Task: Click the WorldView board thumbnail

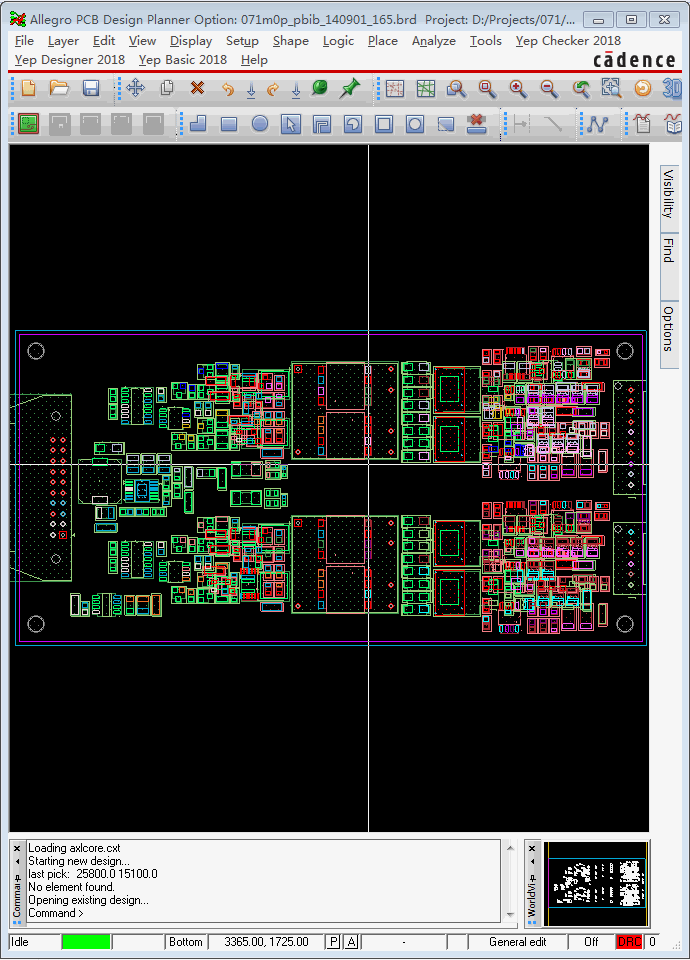Action: pos(597,883)
